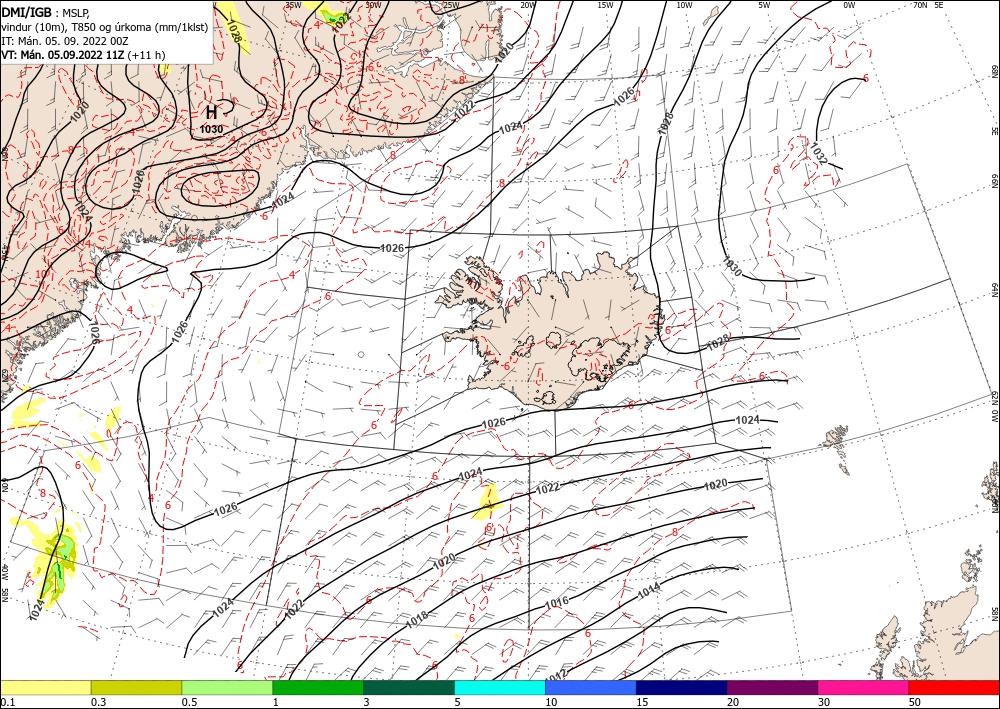Click the 'VT: Mán. 05.09.2022 11Z' valid time
This screenshot has height=709, width=1000.
pyautogui.click(x=62, y=55)
